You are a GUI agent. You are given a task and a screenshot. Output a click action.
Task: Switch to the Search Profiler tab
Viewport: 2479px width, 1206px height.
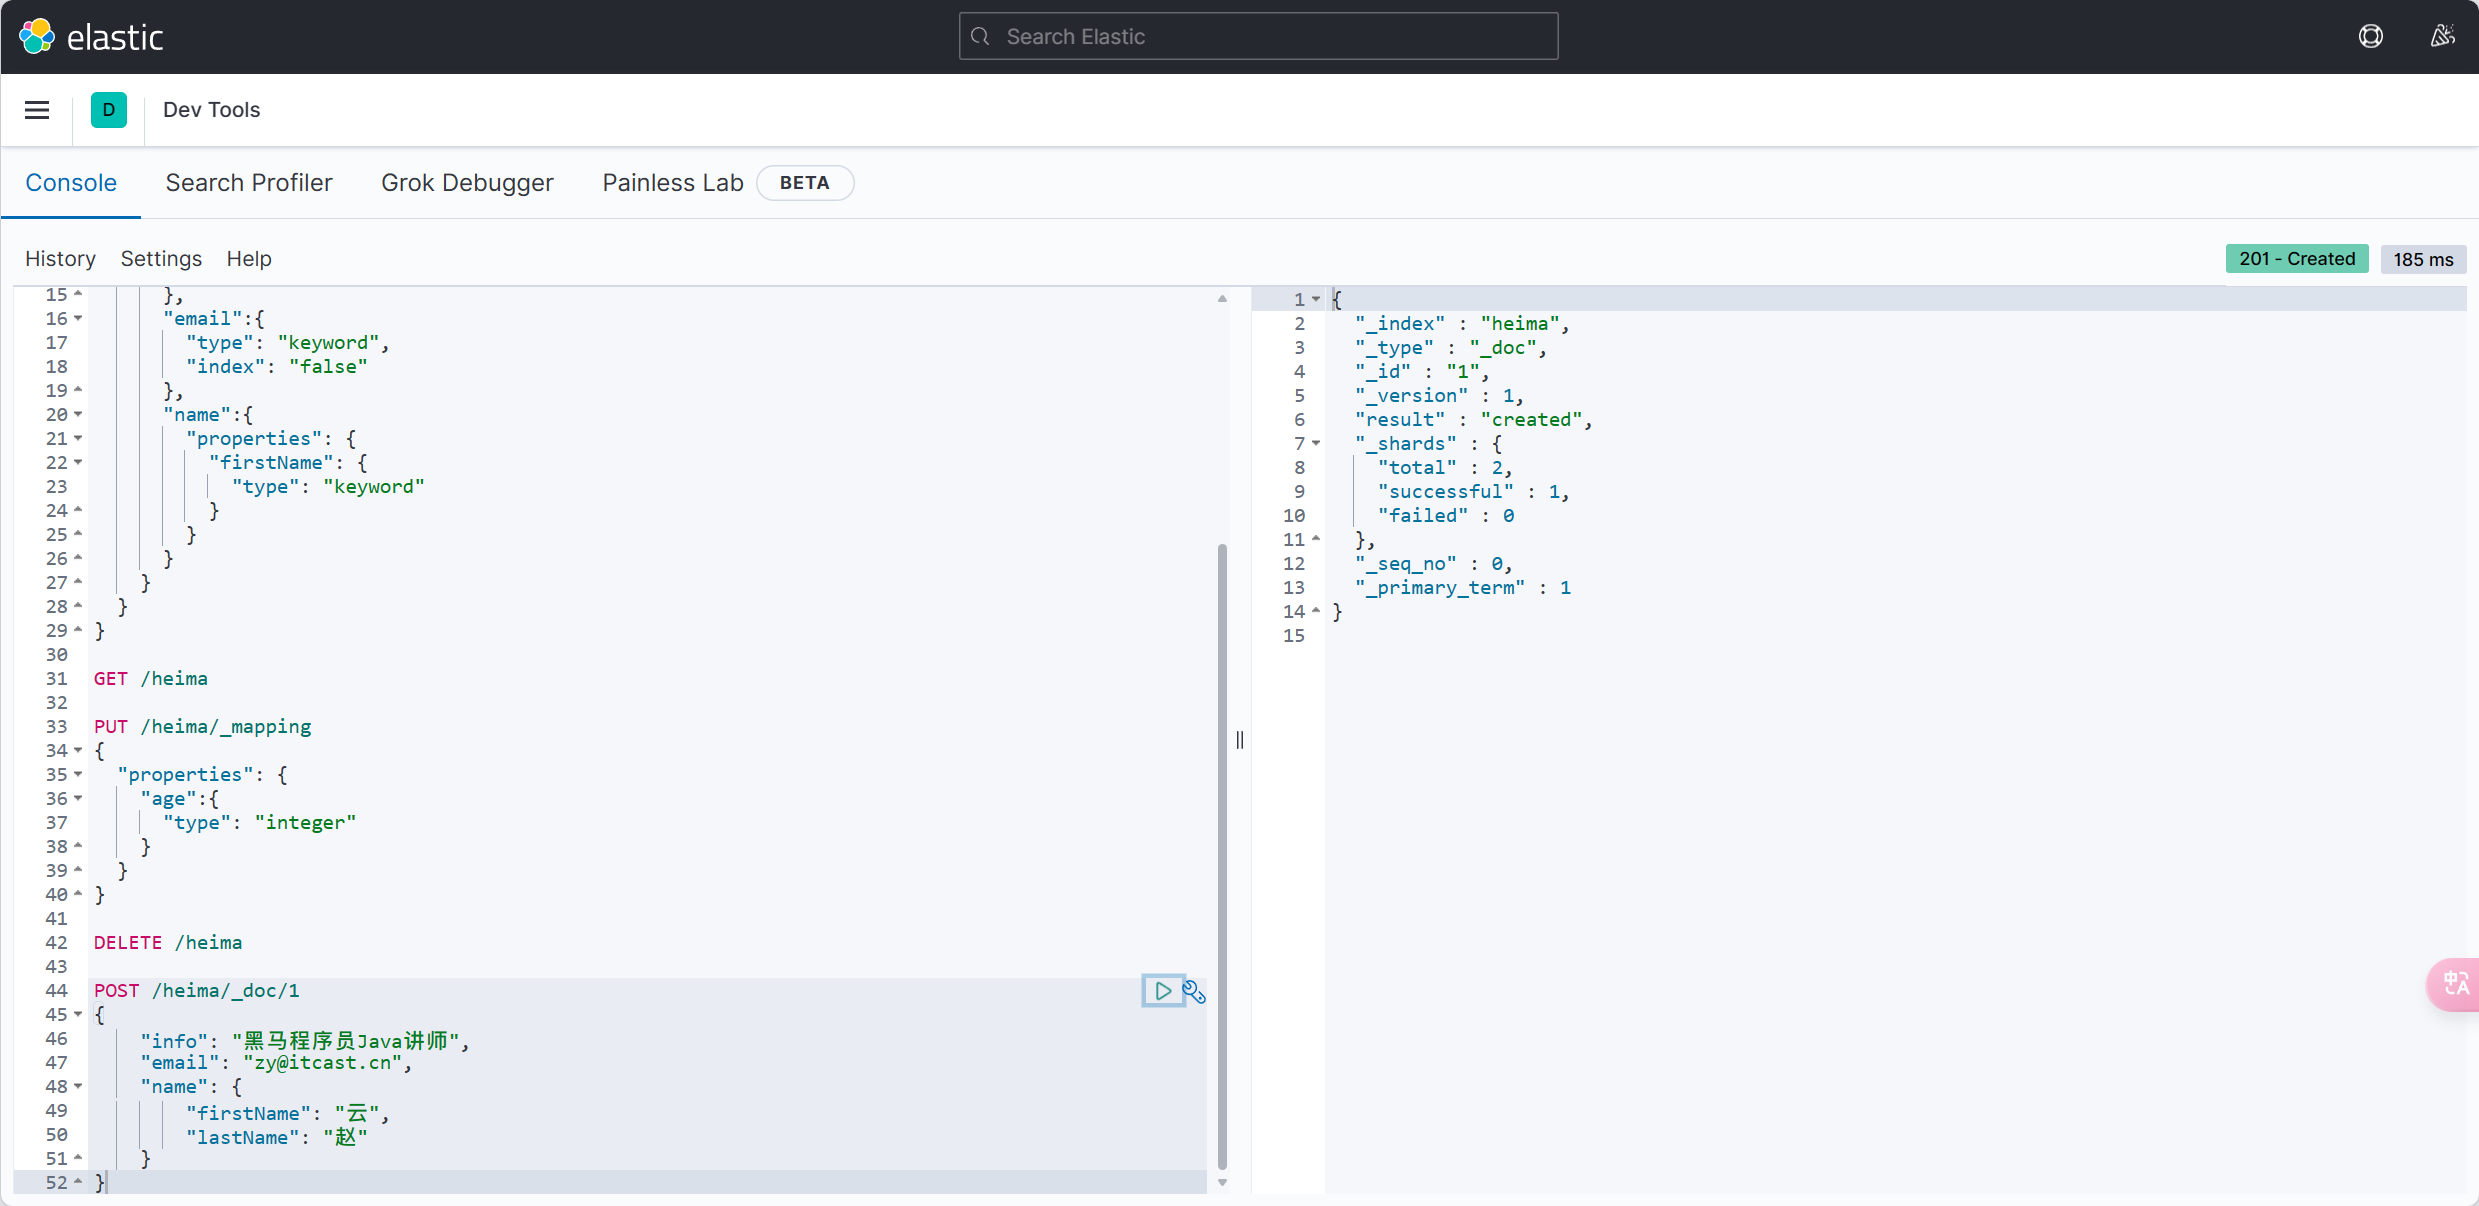[249, 183]
